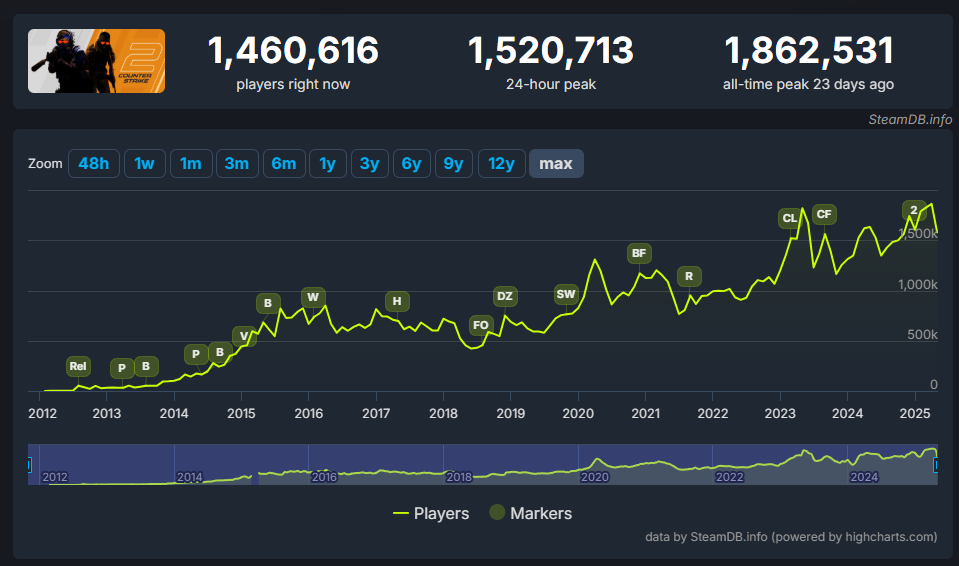Click the 1,520,713 24-hour peak figure

click(550, 50)
